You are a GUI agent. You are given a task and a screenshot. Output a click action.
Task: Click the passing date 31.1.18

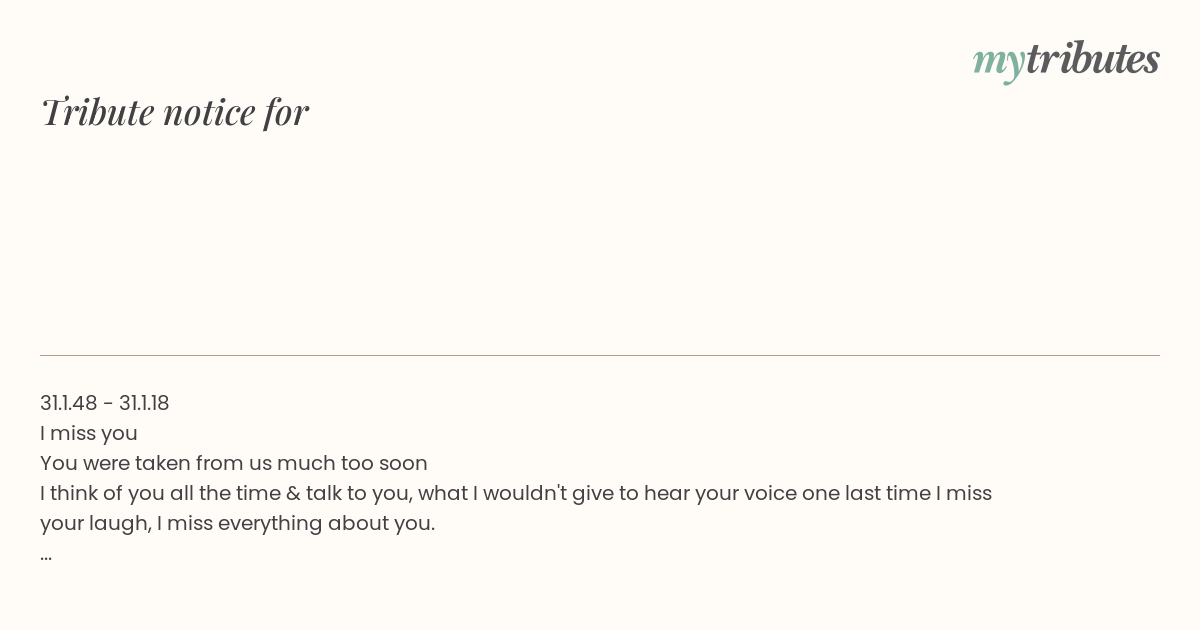tap(144, 403)
